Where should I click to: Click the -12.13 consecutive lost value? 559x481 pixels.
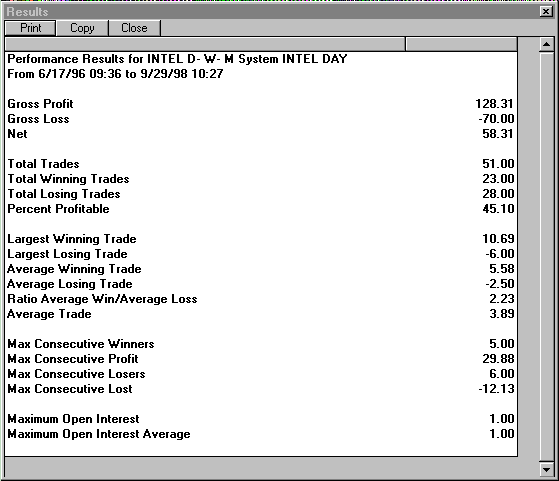pyautogui.click(x=496, y=388)
